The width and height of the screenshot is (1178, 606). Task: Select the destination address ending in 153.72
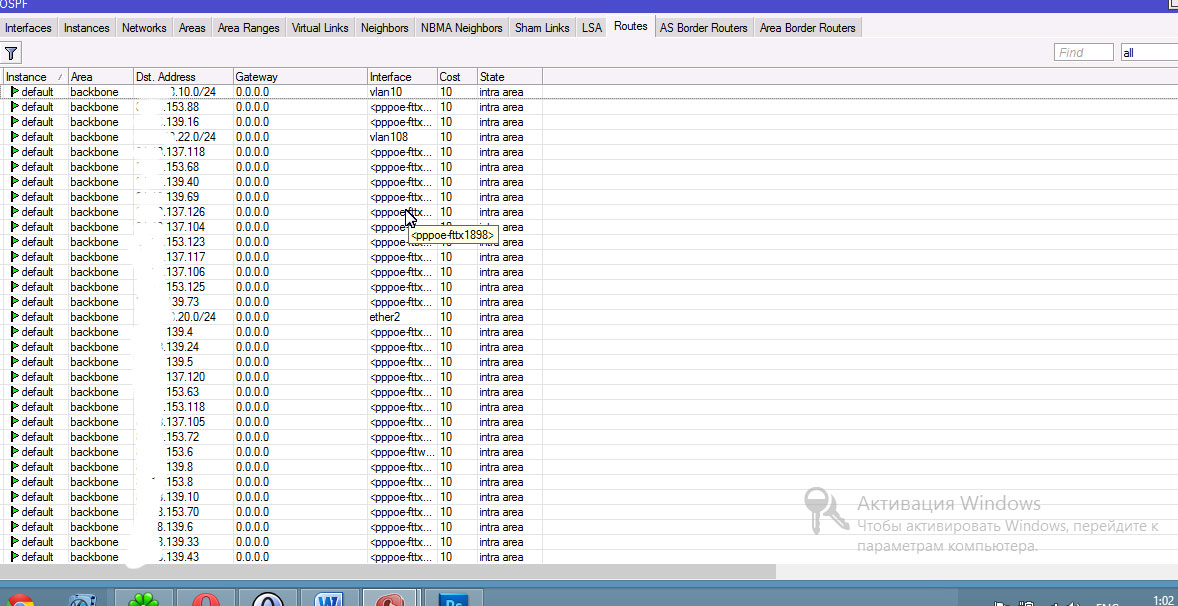tap(183, 437)
